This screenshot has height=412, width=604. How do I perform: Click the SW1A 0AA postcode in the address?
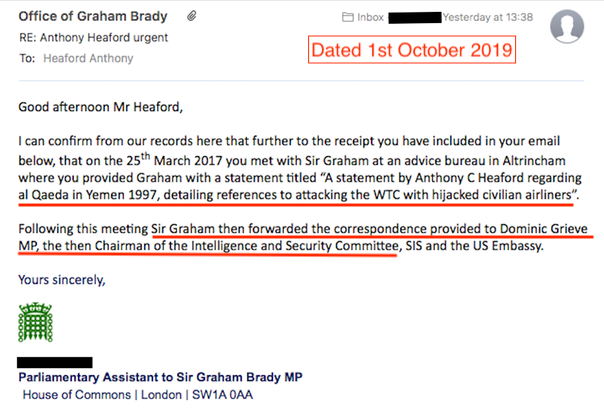click(x=222, y=395)
